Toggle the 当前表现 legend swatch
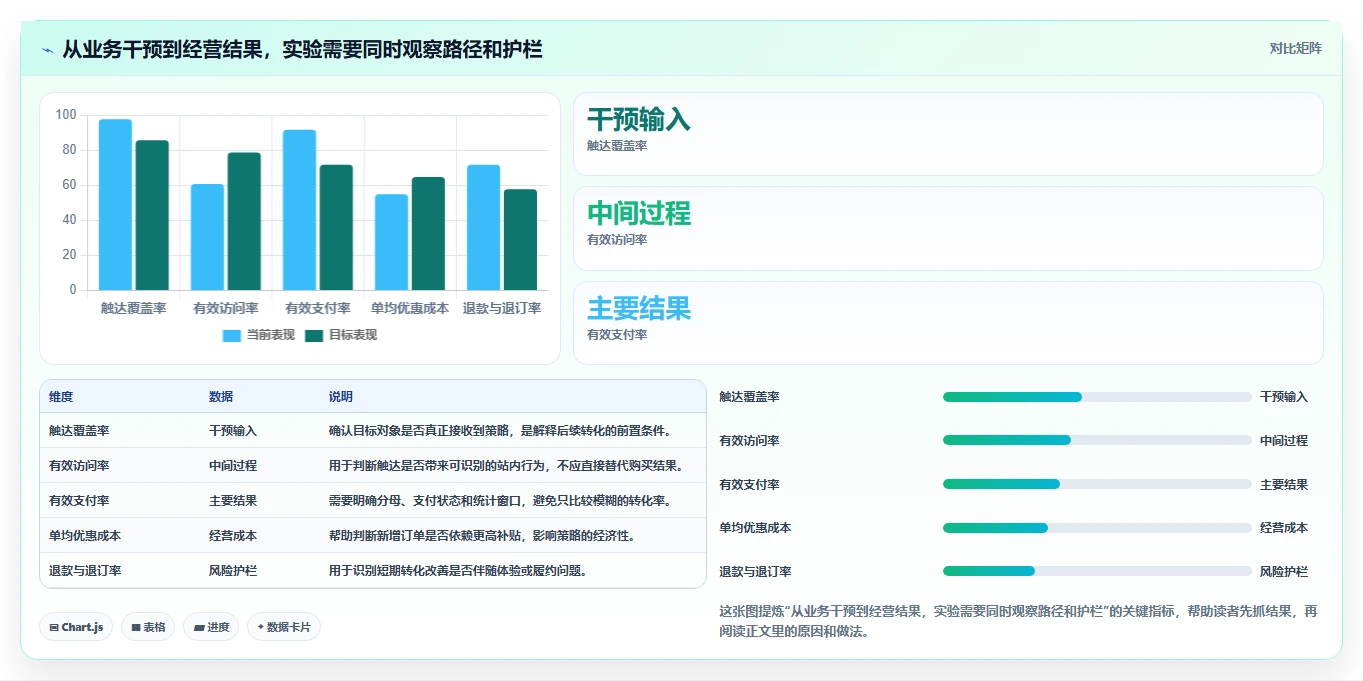 pyautogui.click(x=231, y=336)
